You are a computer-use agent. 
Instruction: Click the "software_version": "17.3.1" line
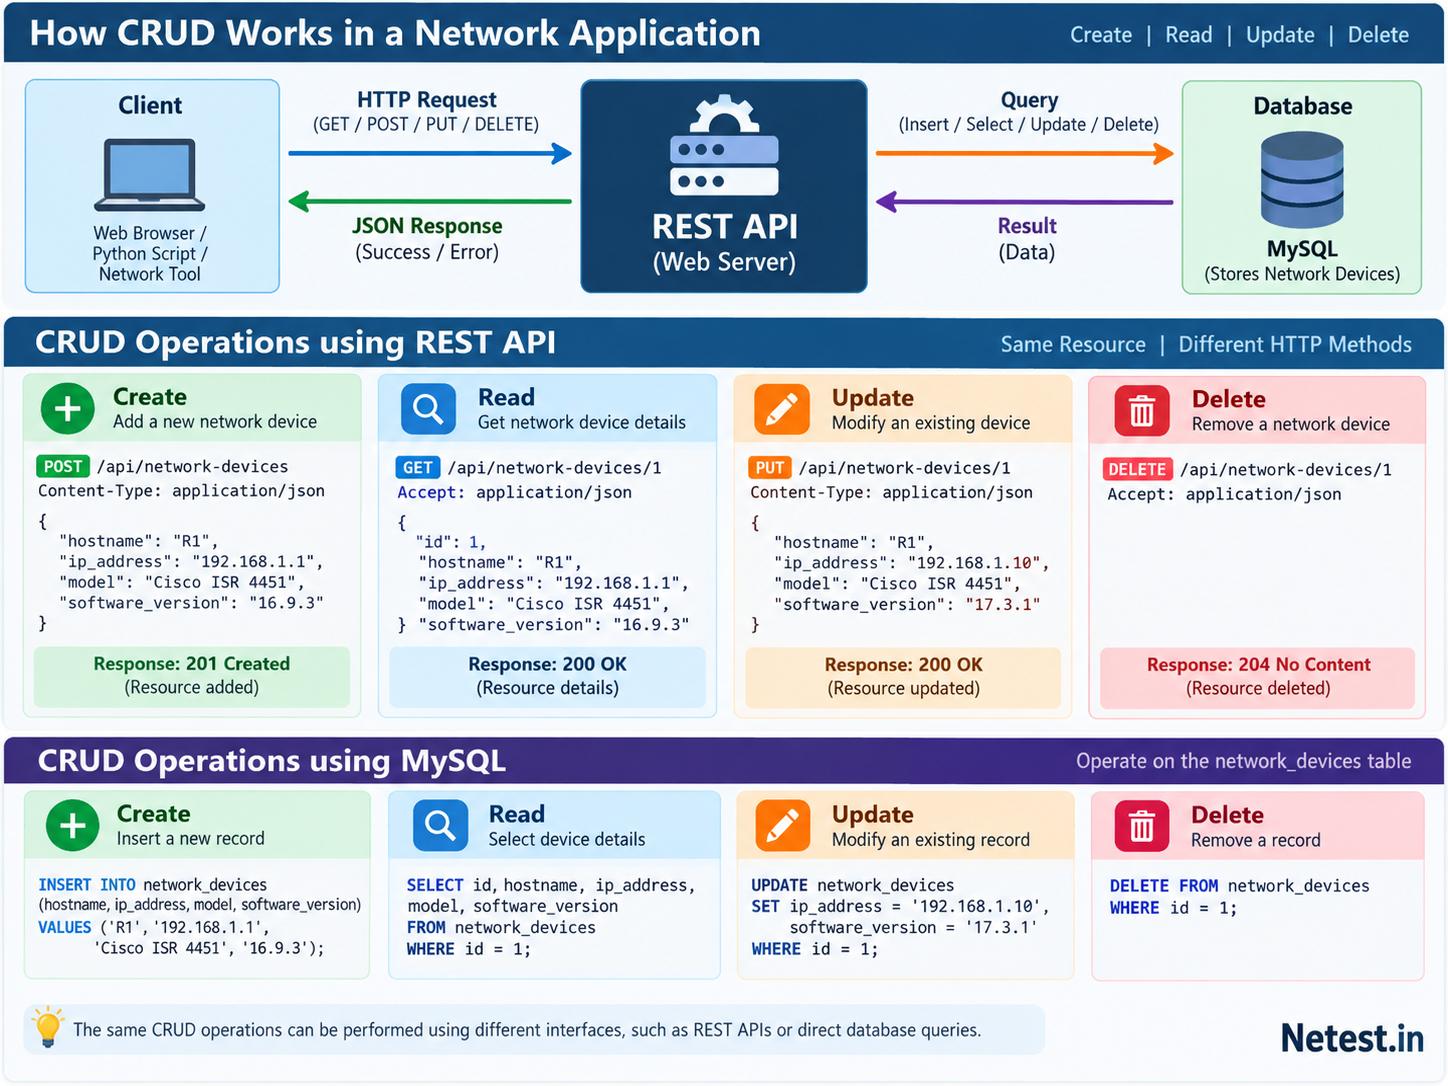[x=907, y=604]
